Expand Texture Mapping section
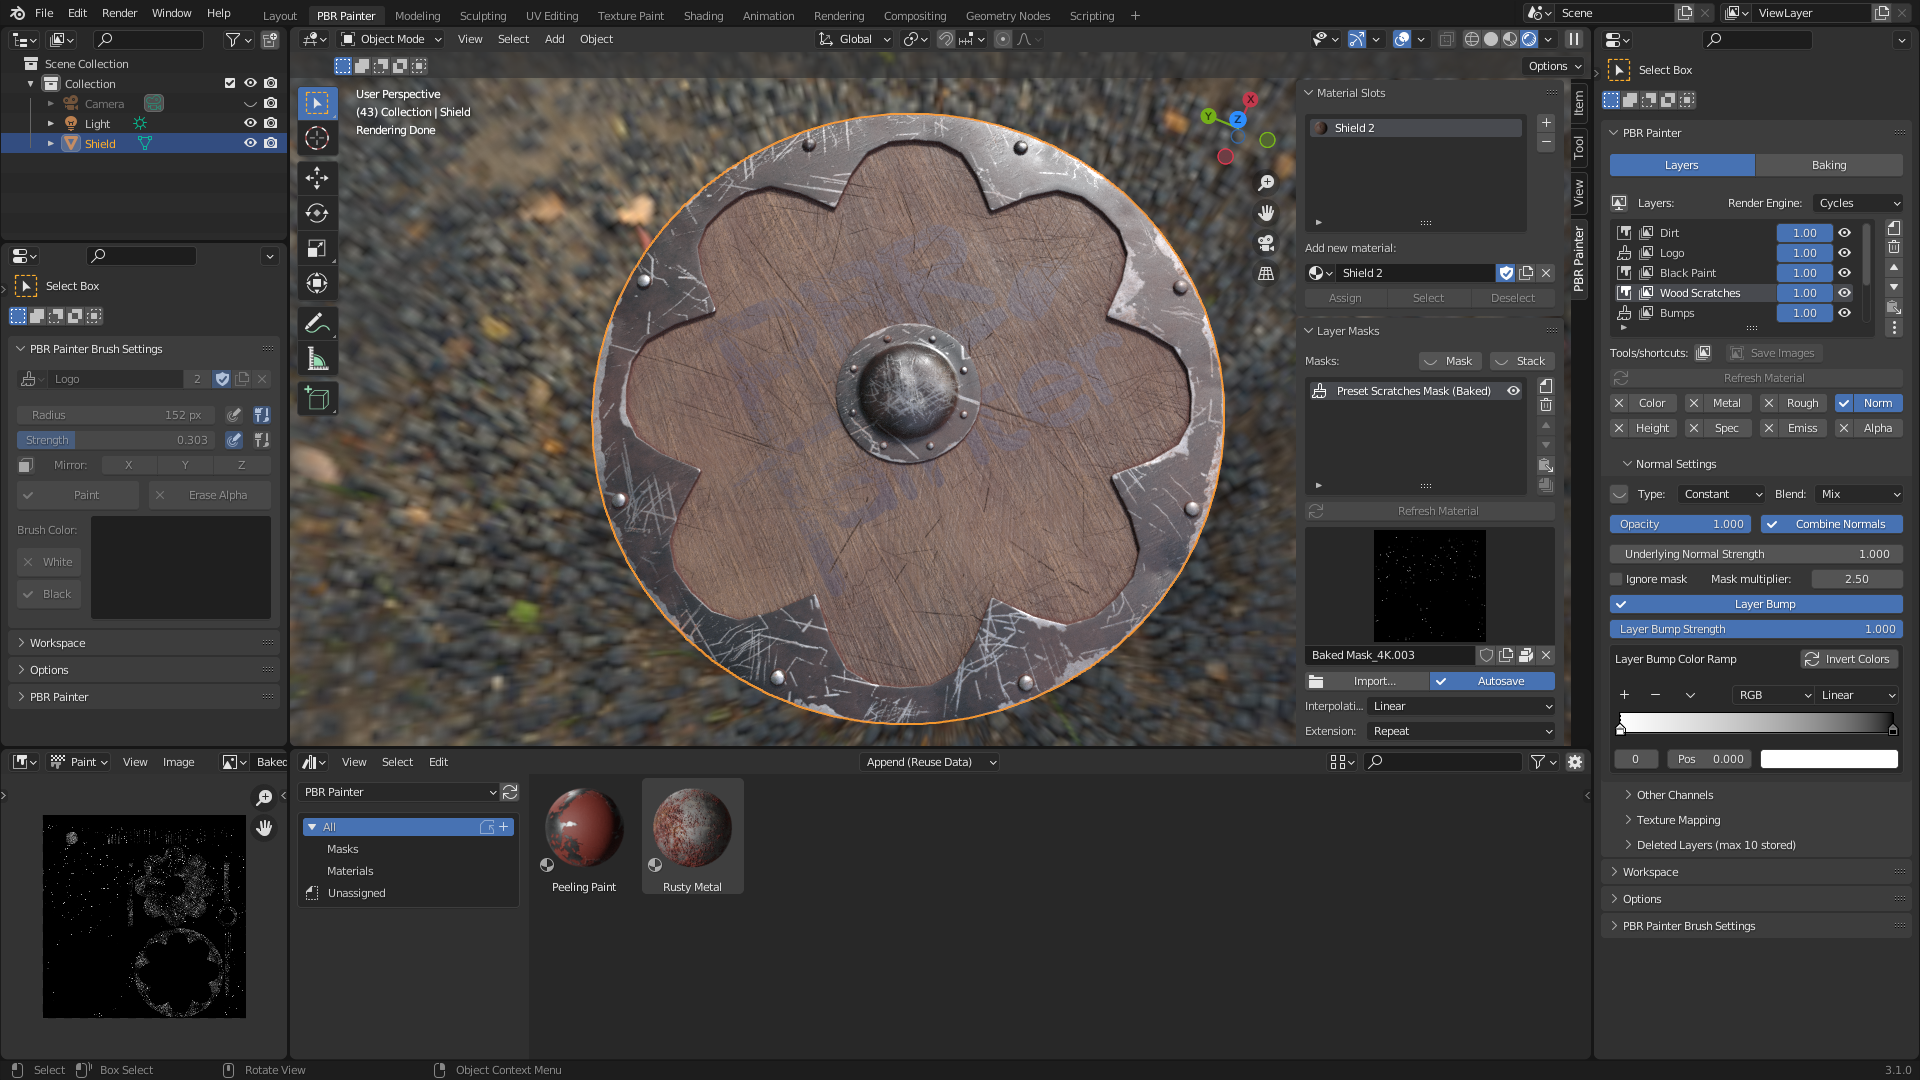The height and width of the screenshot is (1080, 1920). click(1678, 820)
